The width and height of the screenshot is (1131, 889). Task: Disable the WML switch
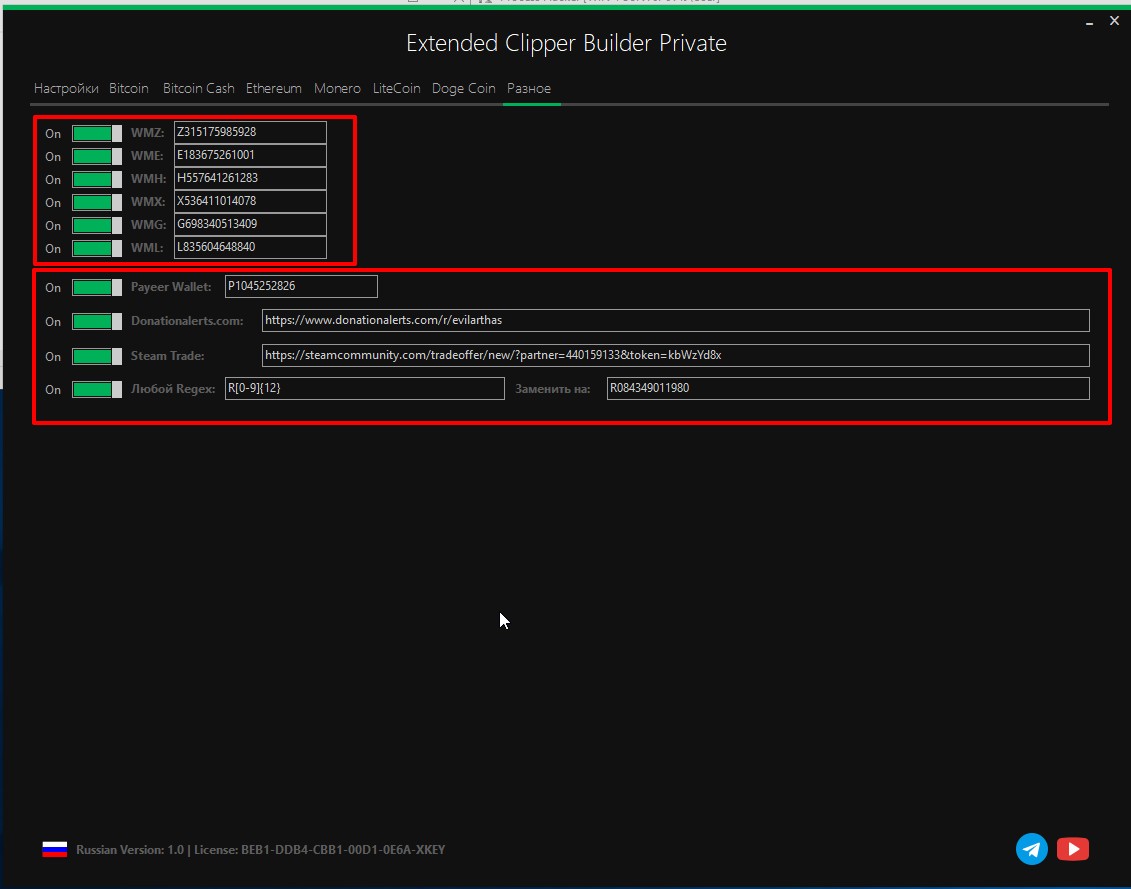pos(97,248)
